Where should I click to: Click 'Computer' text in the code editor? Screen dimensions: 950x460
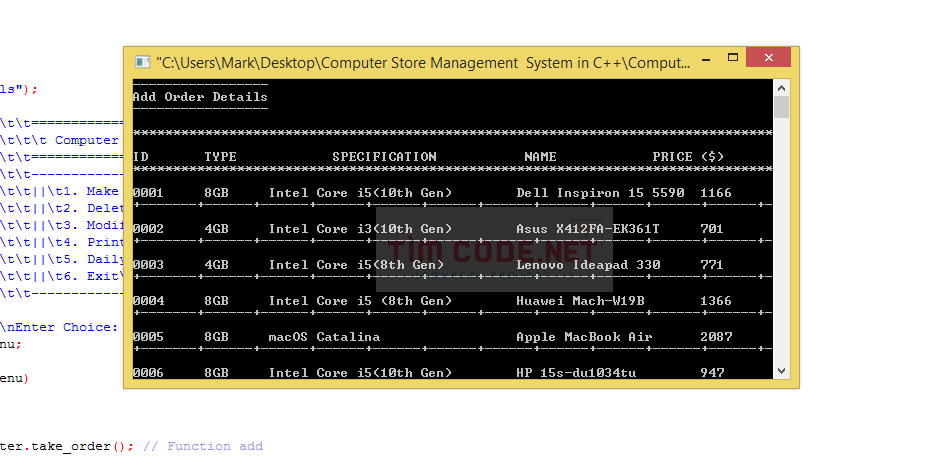click(87, 141)
